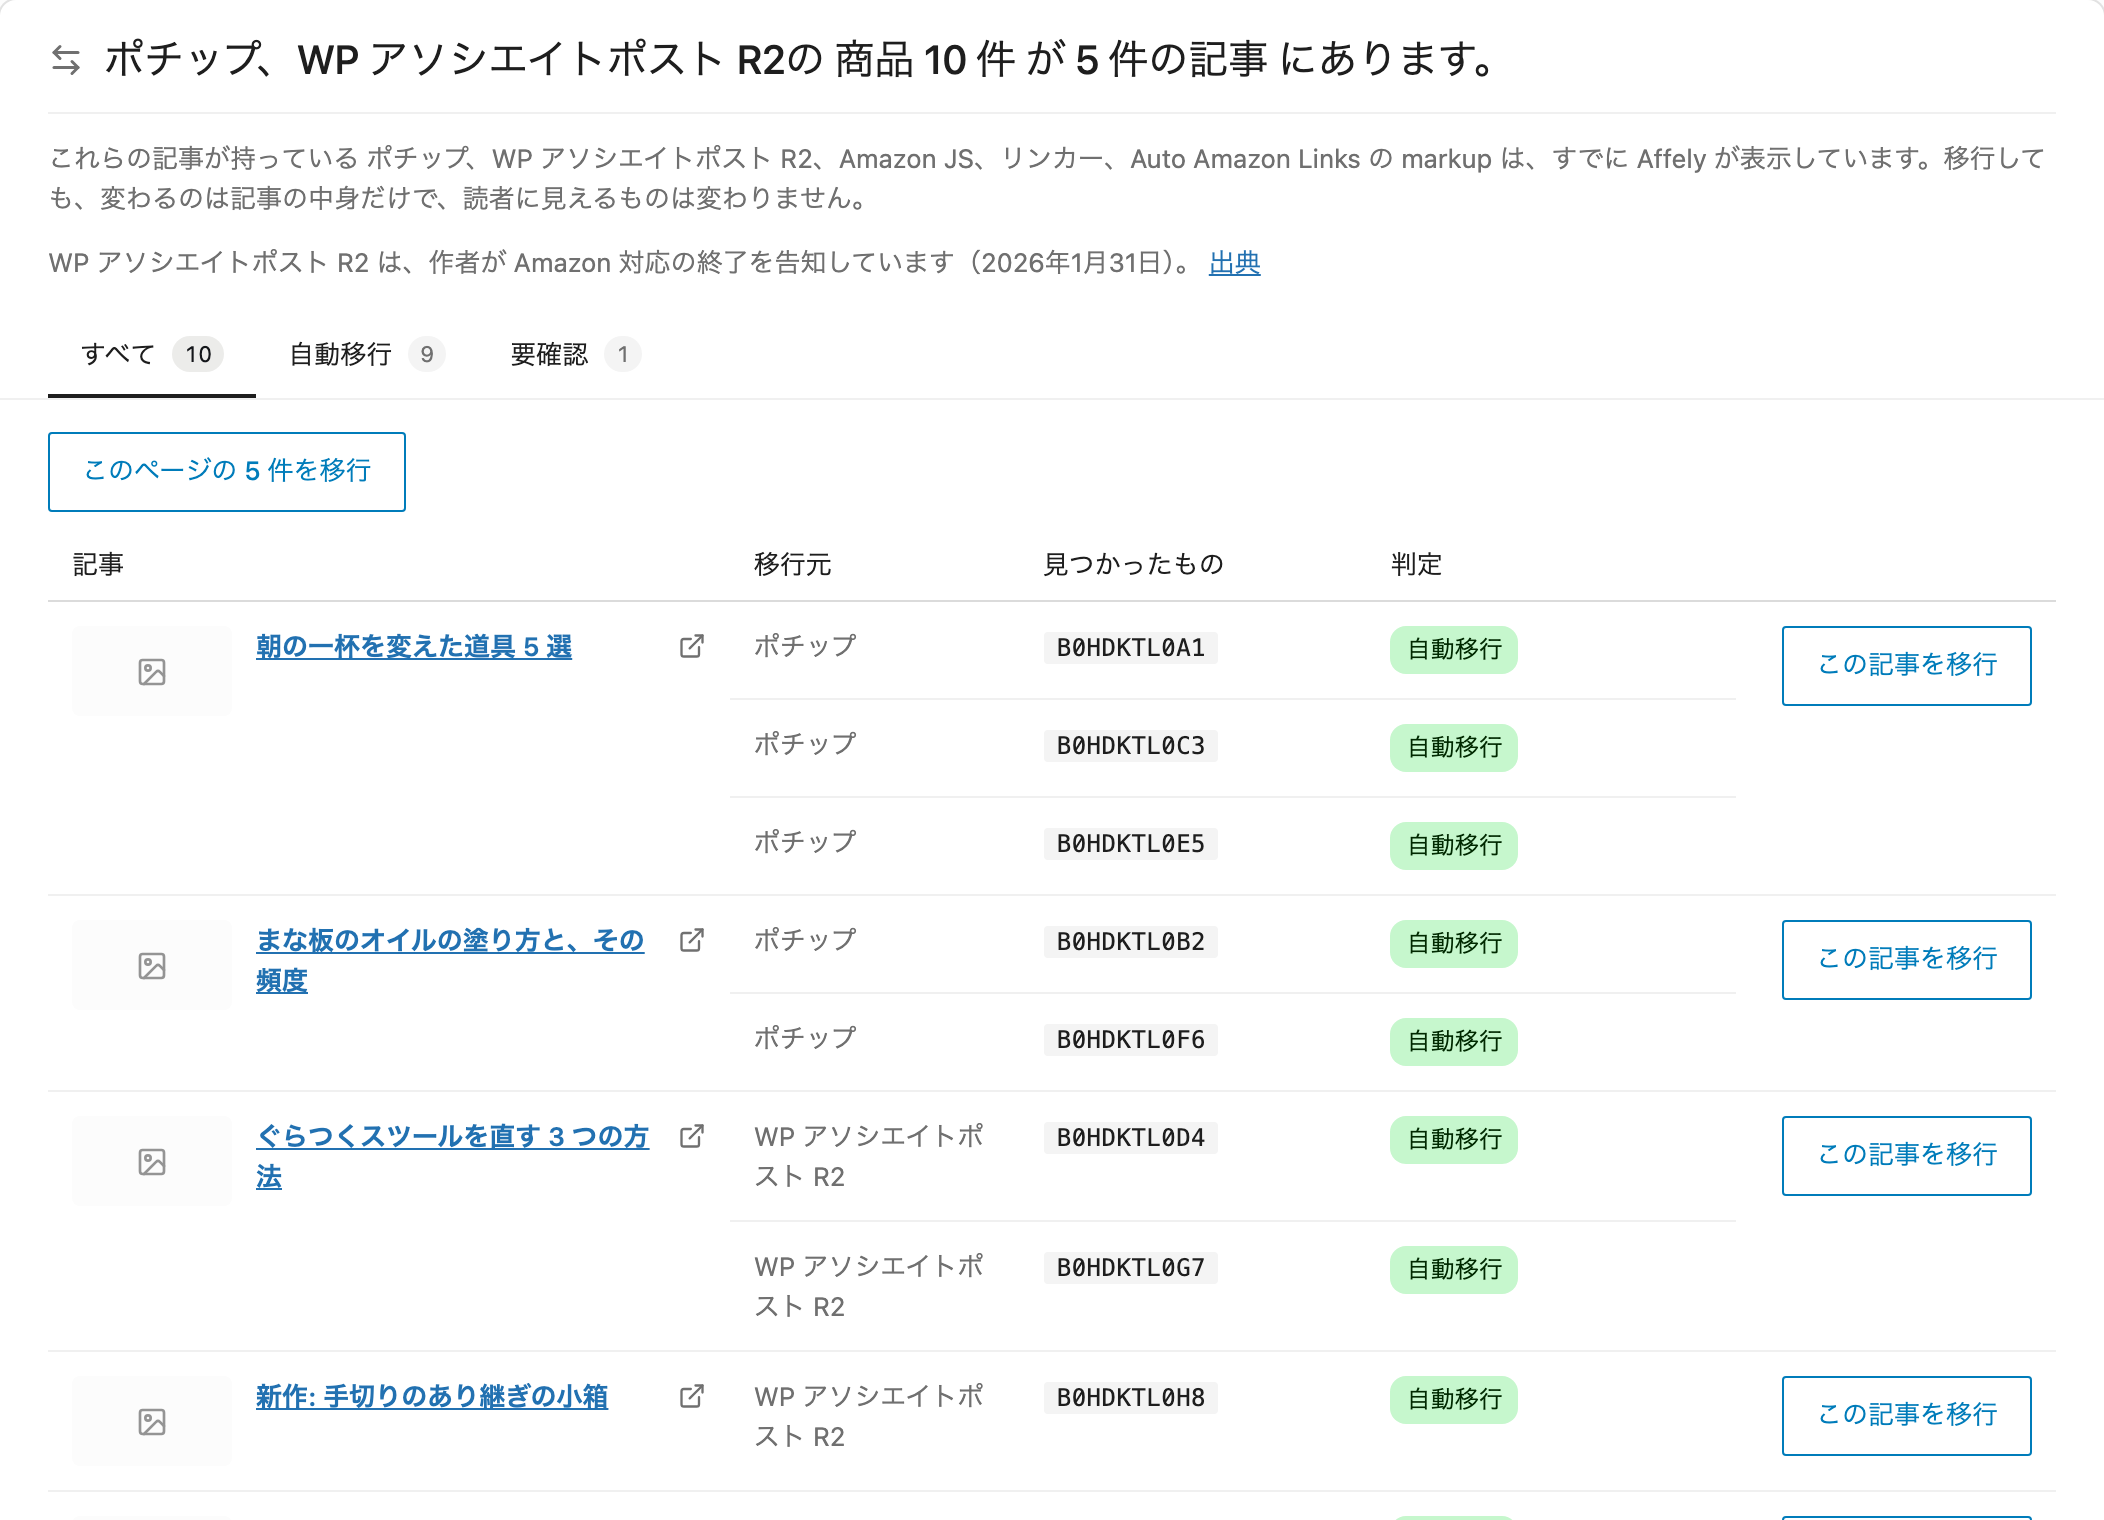The image size is (2104, 1520).
Task: Click the 移行元 column header
Action: click(792, 565)
